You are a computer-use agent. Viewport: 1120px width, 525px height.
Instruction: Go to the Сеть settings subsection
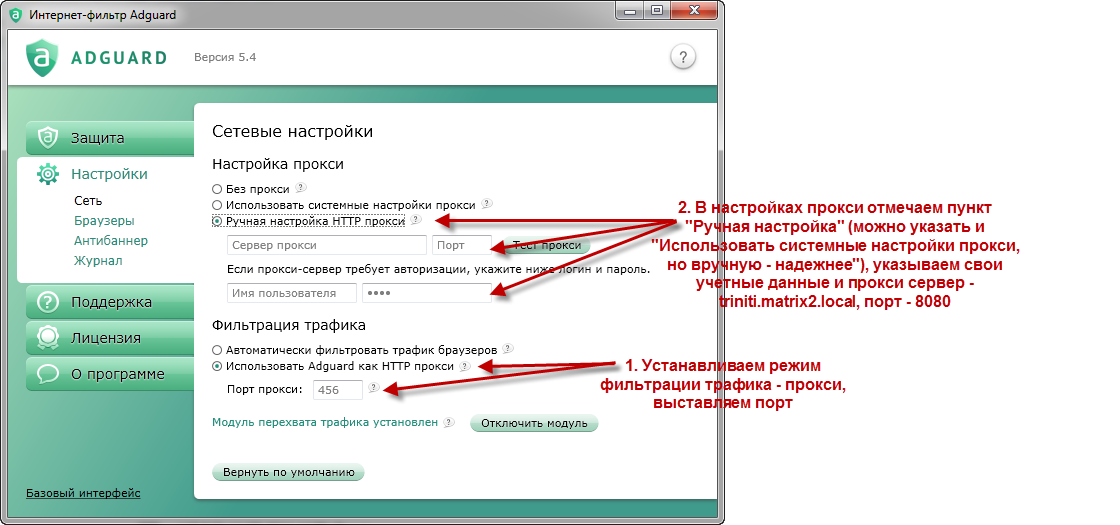(x=88, y=201)
